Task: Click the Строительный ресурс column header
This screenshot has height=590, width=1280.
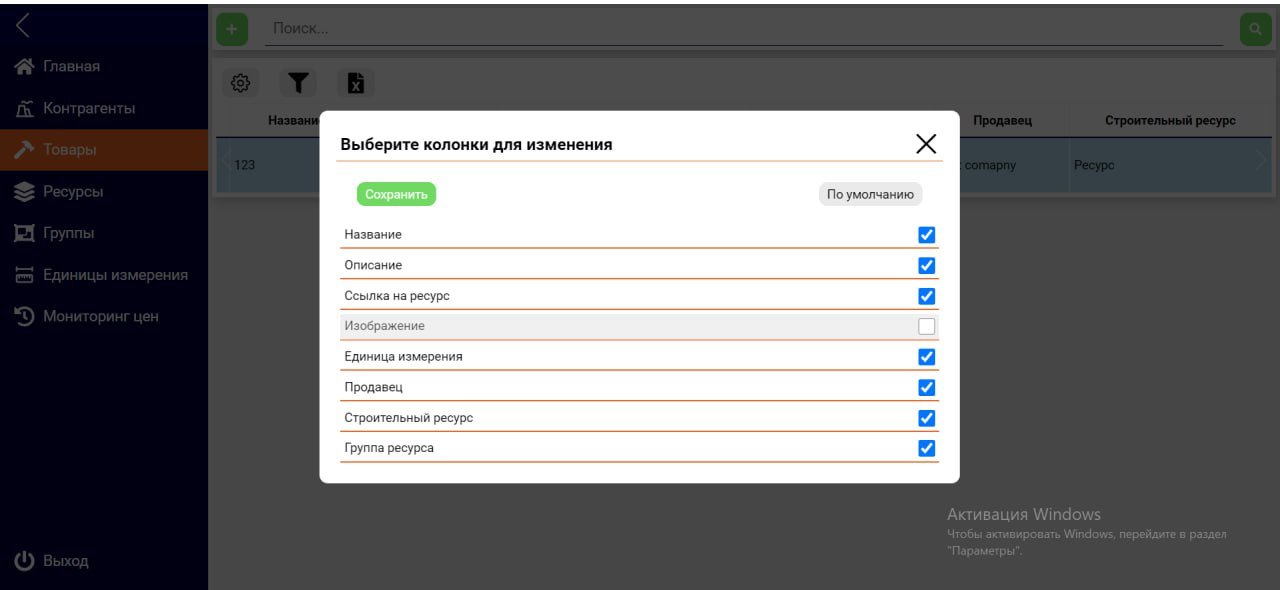Action: [x=1170, y=121]
